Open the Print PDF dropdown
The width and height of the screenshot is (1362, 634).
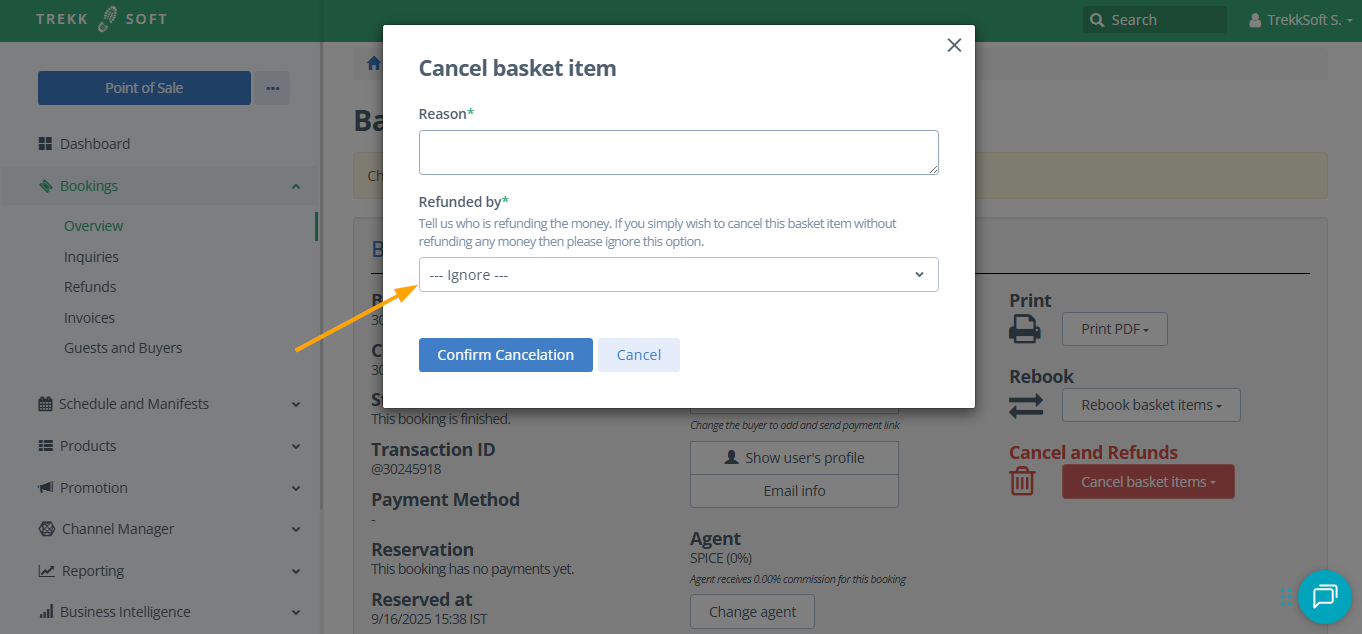[1115, 329]
